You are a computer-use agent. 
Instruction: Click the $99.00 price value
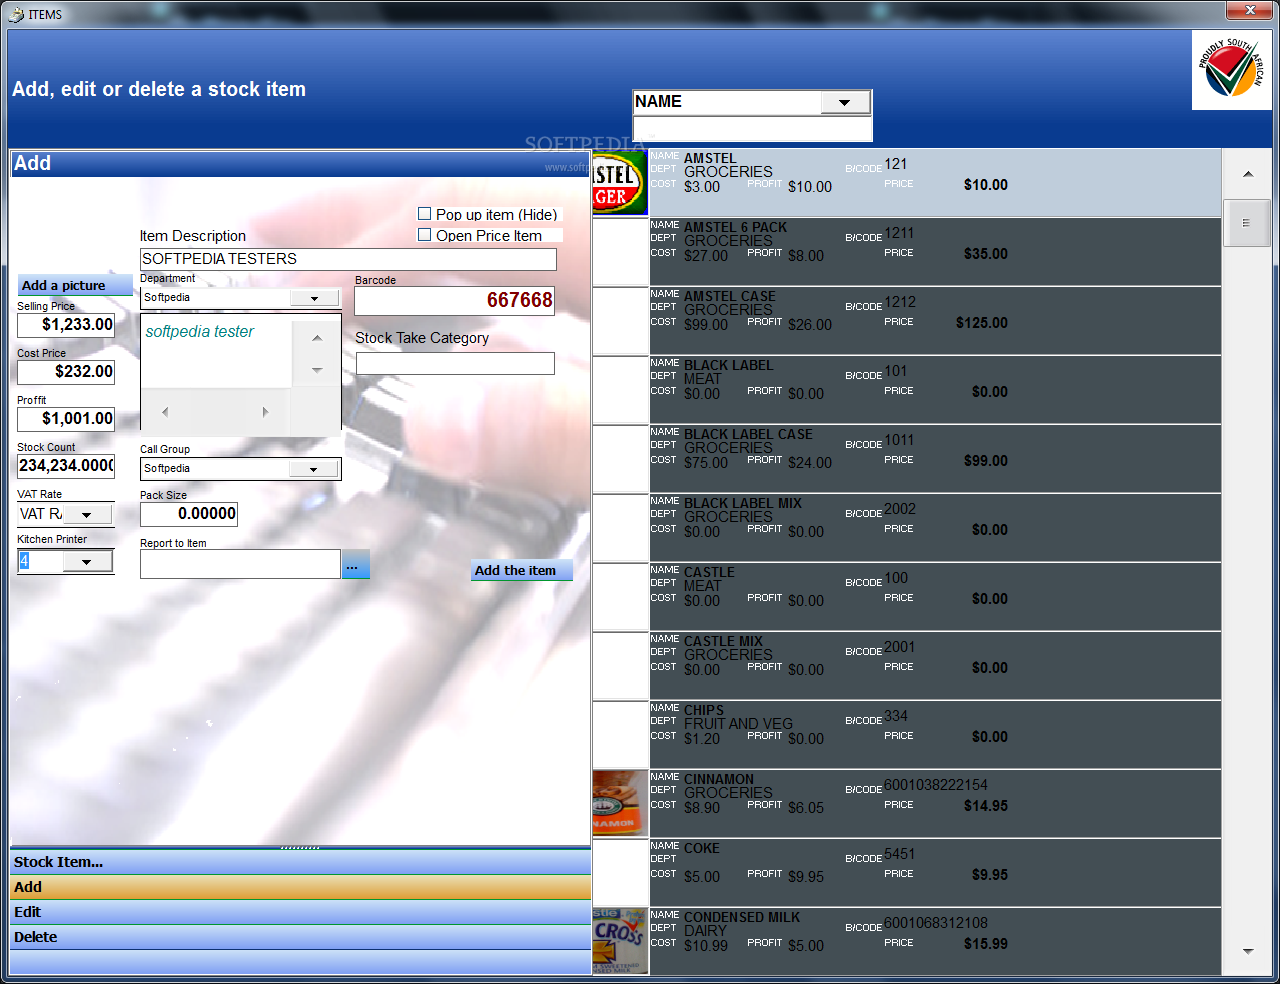(x=986, y=461)
